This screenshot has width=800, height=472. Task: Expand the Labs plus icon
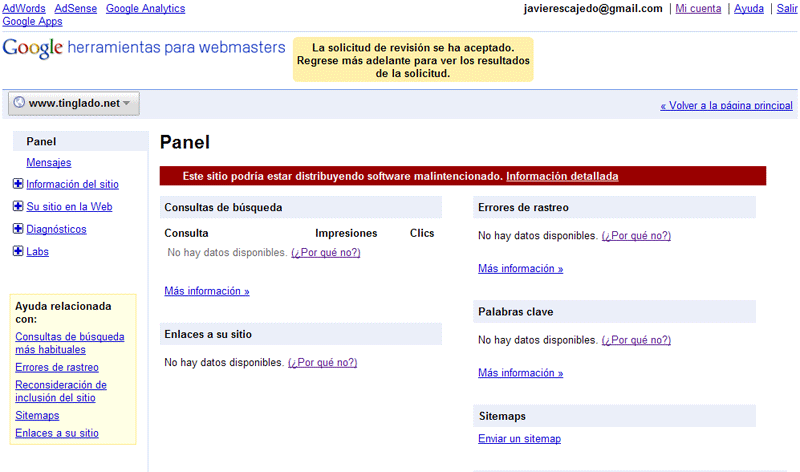coord(17,252)
